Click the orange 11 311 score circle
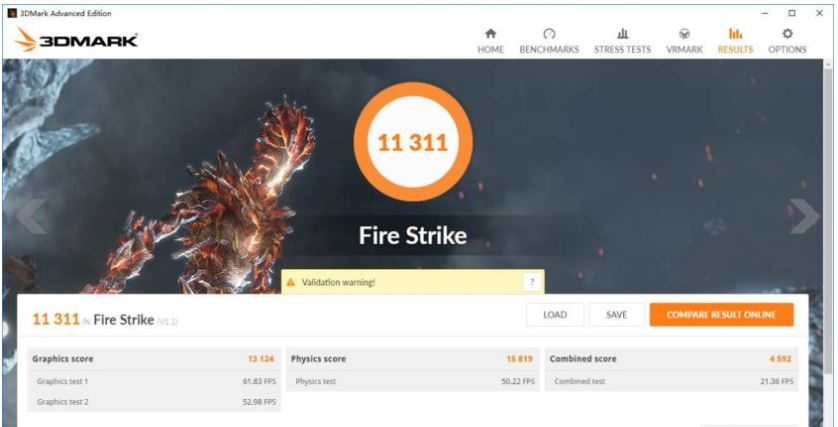This screenshot has width=838, height=427. (x=412, y=143)
